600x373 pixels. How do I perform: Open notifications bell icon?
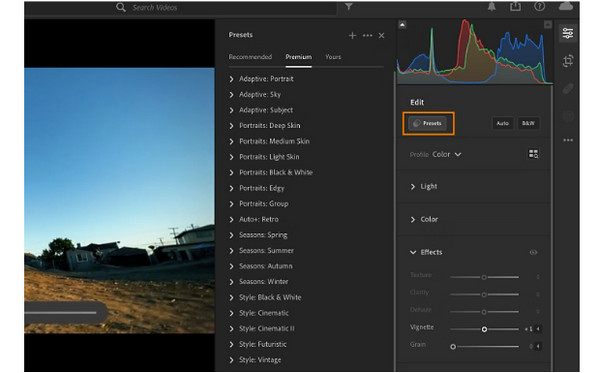(x=492, y=7)
